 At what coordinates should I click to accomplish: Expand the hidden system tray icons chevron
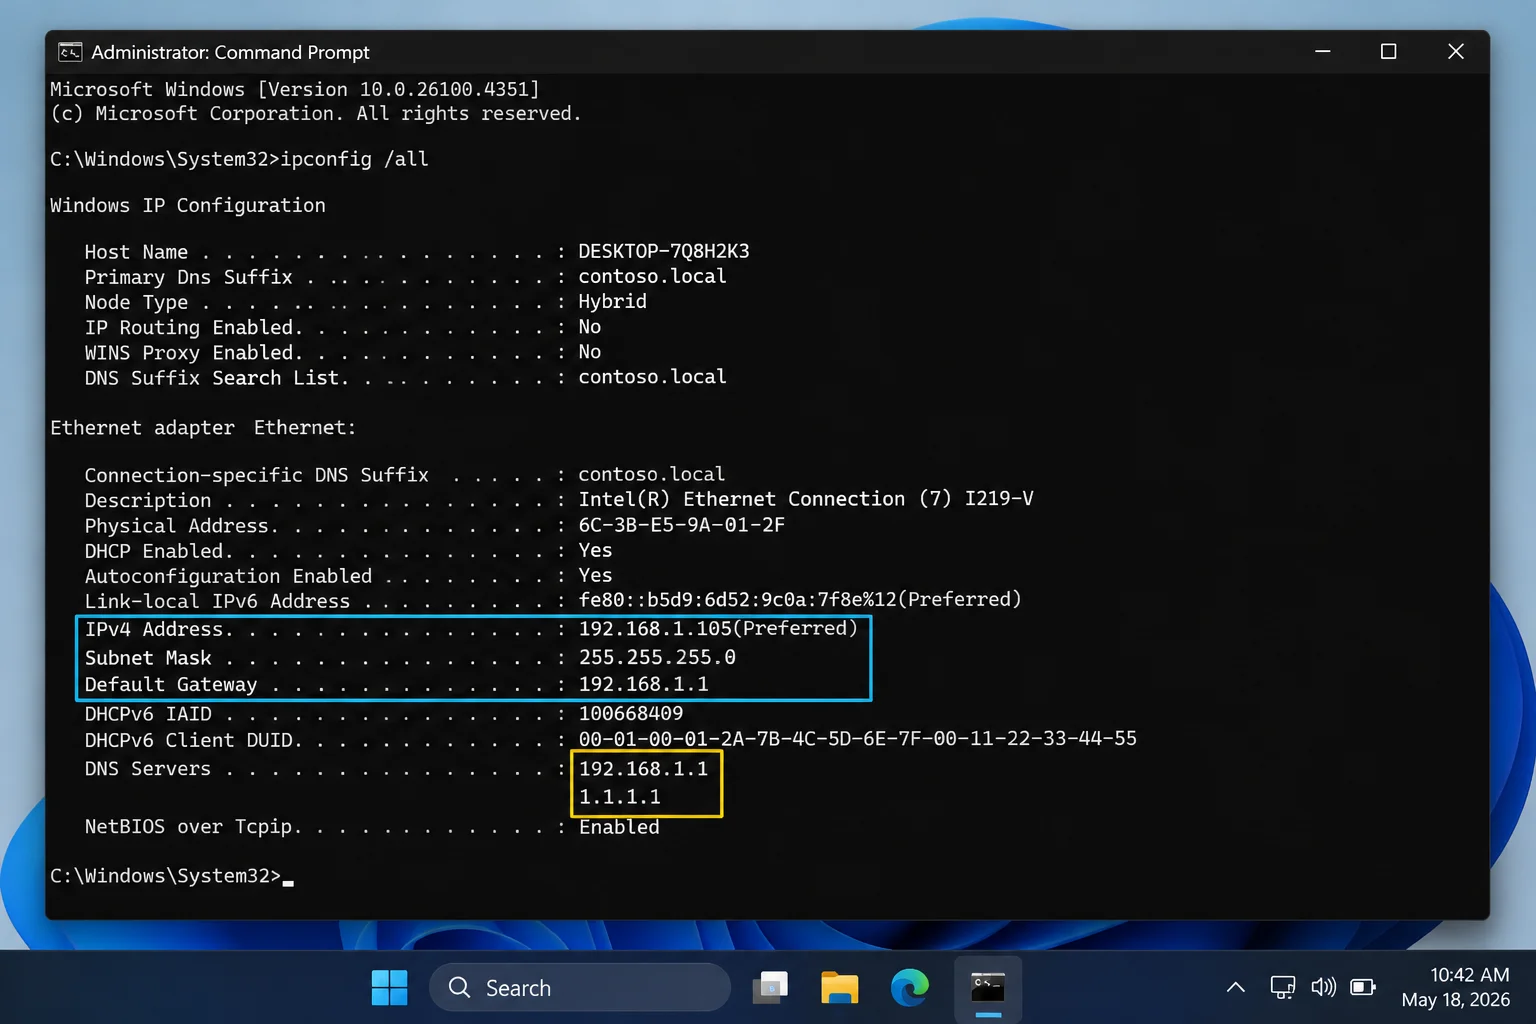(1236, 988)
